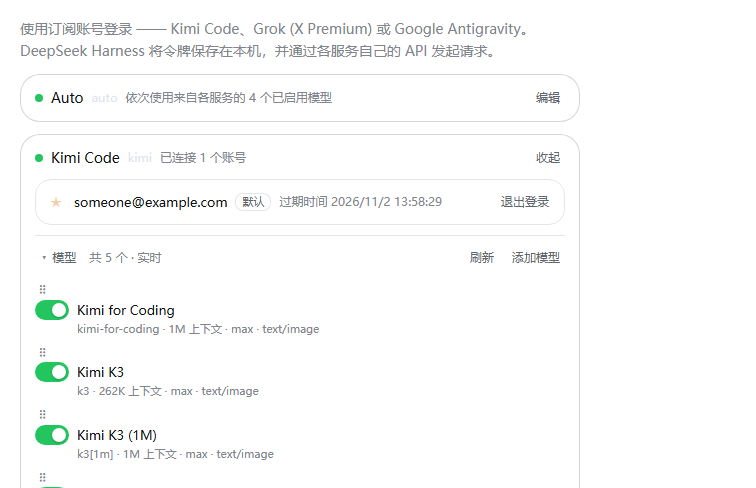Viewport: 756px width, 488px height.
Task: Click 添加模型 to add a model
Action: tap(536, 258)
